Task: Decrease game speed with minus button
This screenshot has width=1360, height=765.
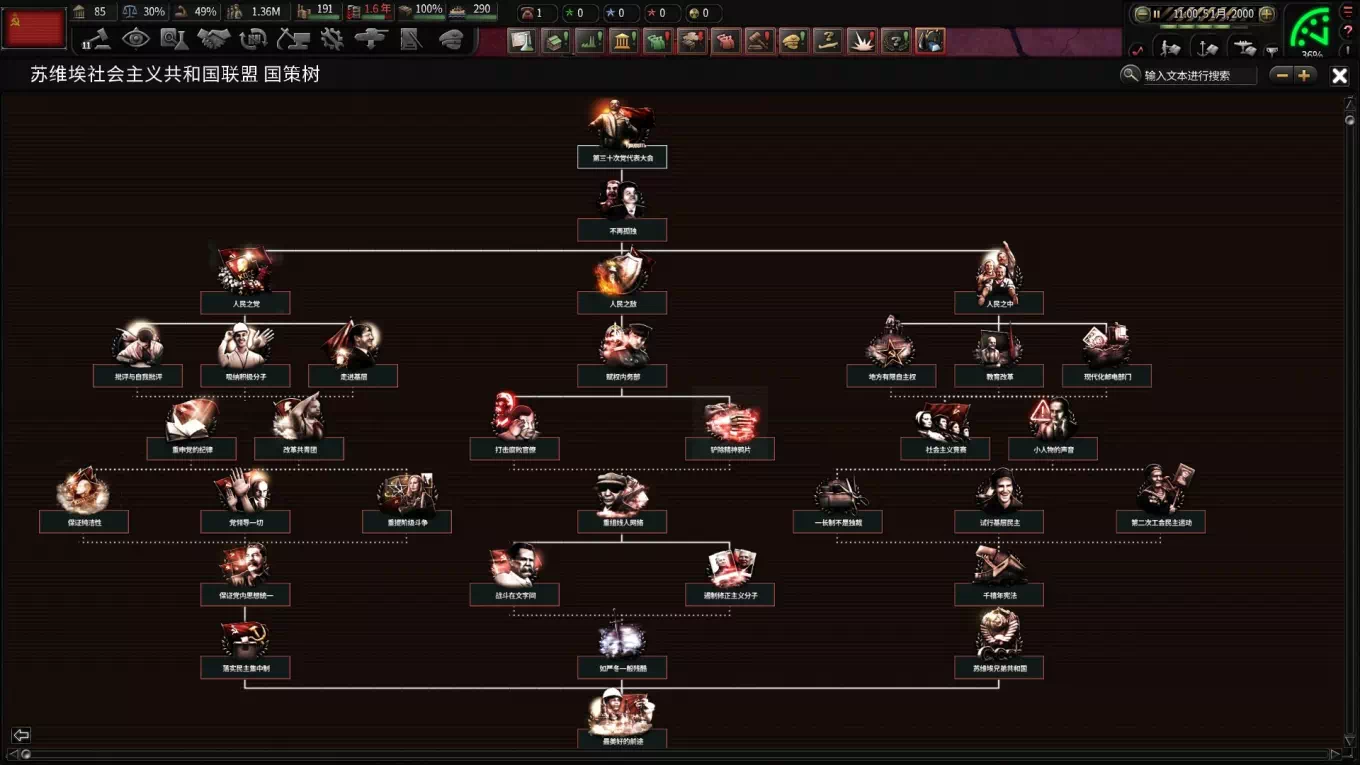Action: pyautogui.click(x=1142, y=14)
